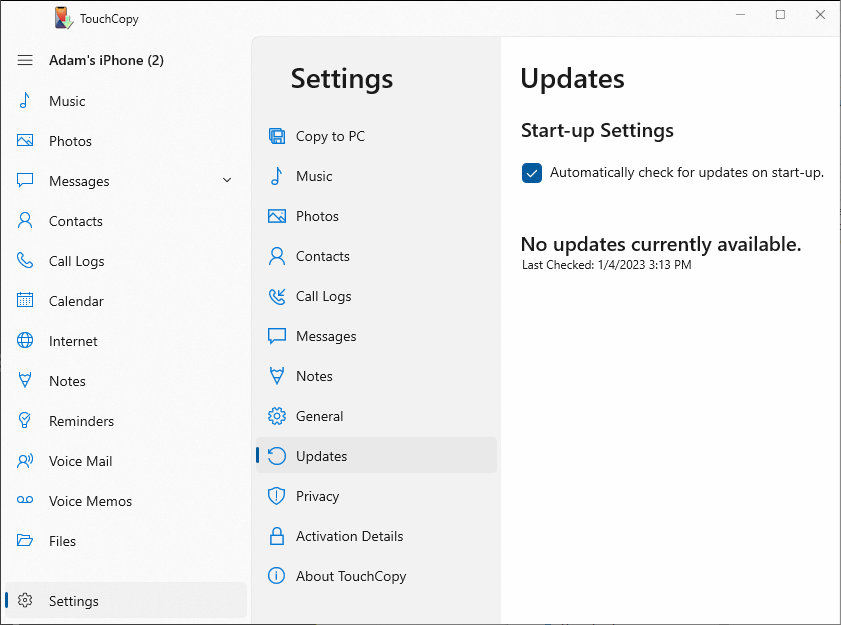The height and width of the screenshot is (625, 841).
Task: Go to Contacts in device sidebar
Action: point(126,220)
